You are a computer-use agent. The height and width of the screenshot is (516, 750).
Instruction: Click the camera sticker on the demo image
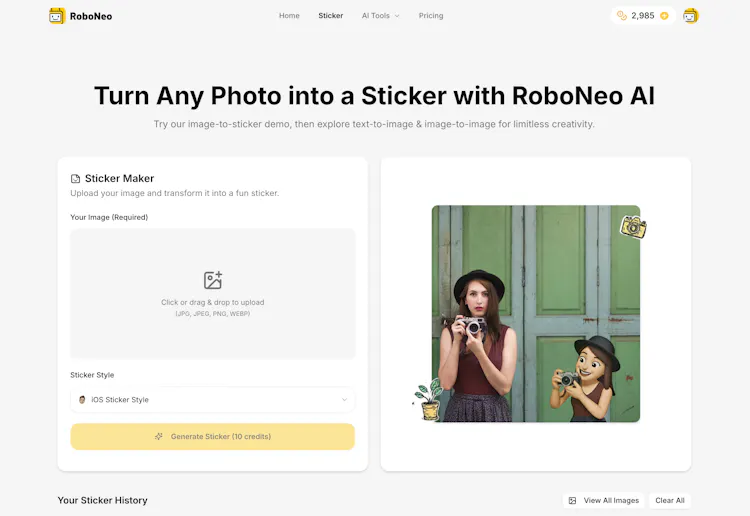tap(633, 227)
